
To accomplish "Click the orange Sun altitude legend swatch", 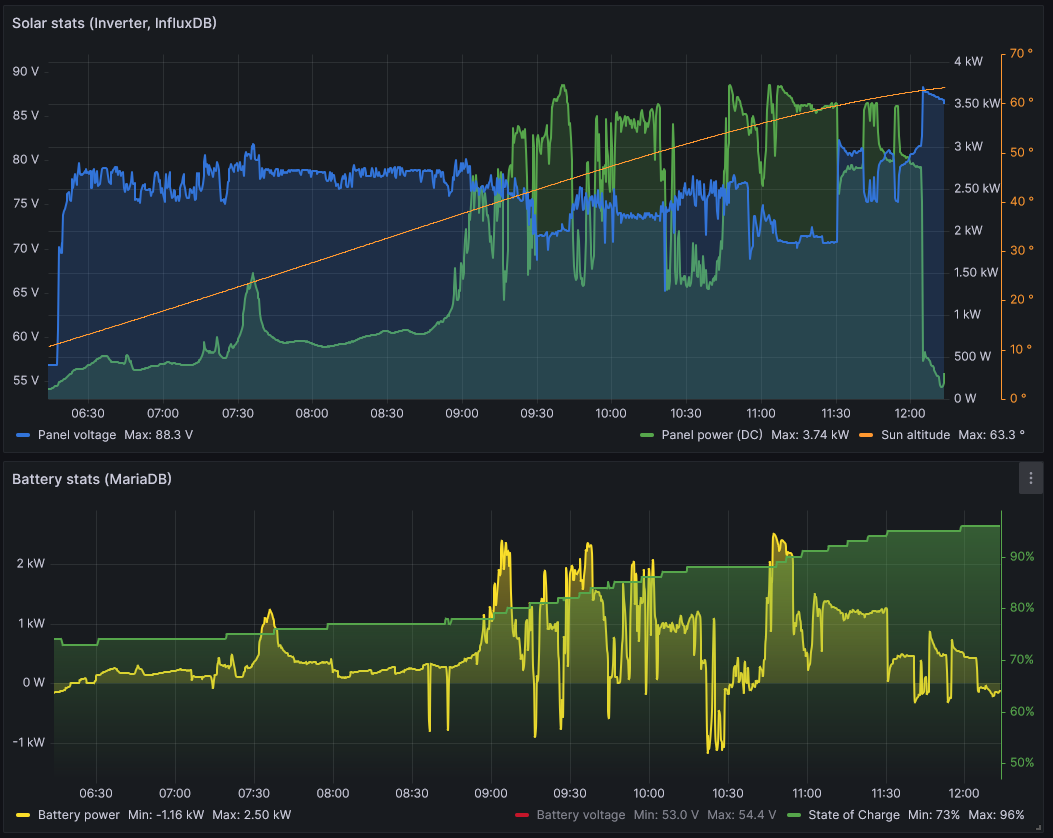I will (866, 435).
